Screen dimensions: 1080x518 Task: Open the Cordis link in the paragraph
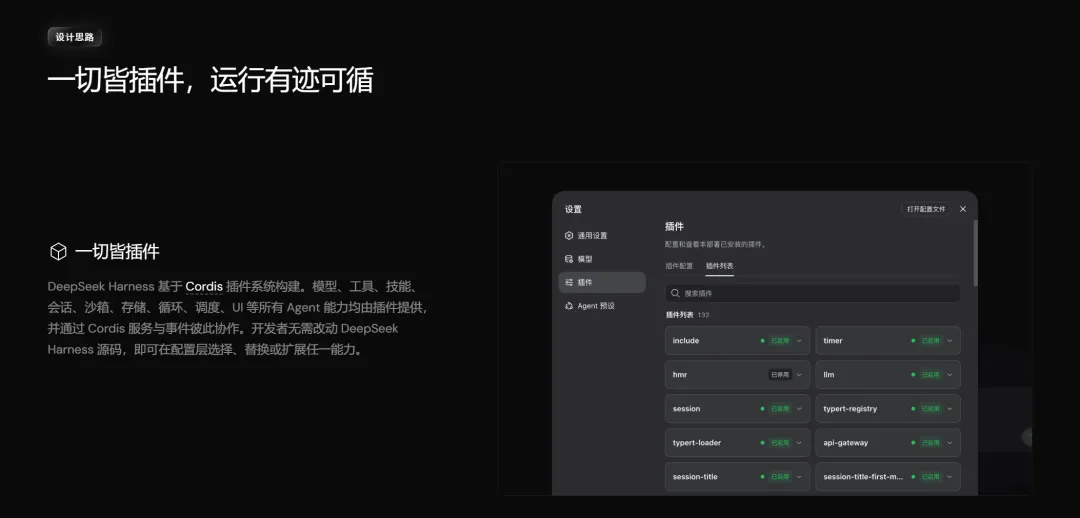point(204,286)
